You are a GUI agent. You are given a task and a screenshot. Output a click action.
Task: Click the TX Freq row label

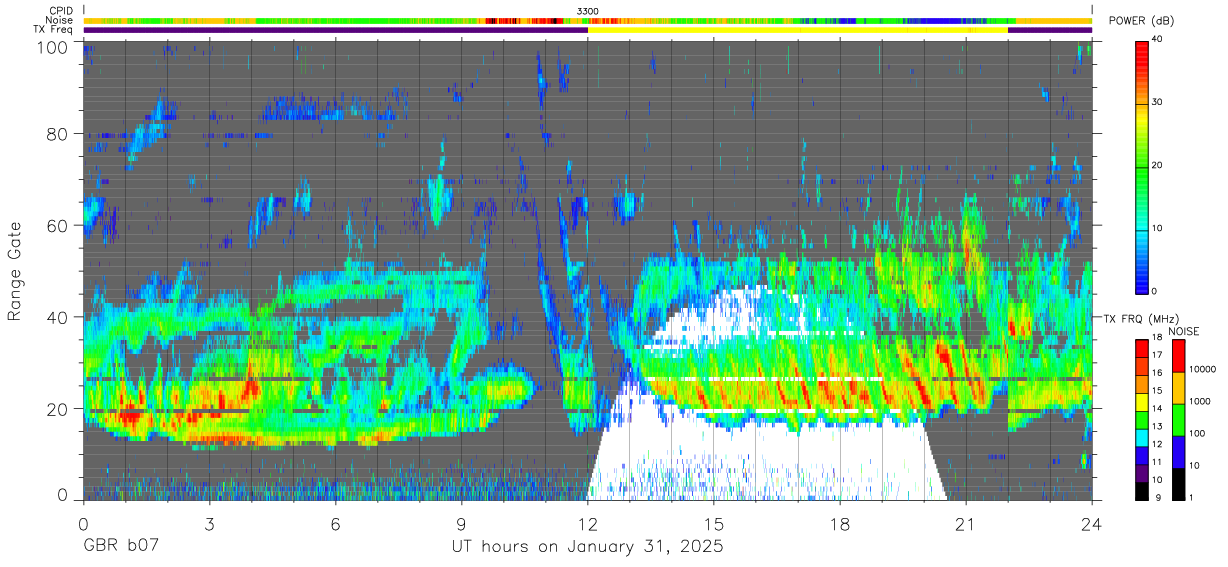pyautogui.click(x=53, y=30)
